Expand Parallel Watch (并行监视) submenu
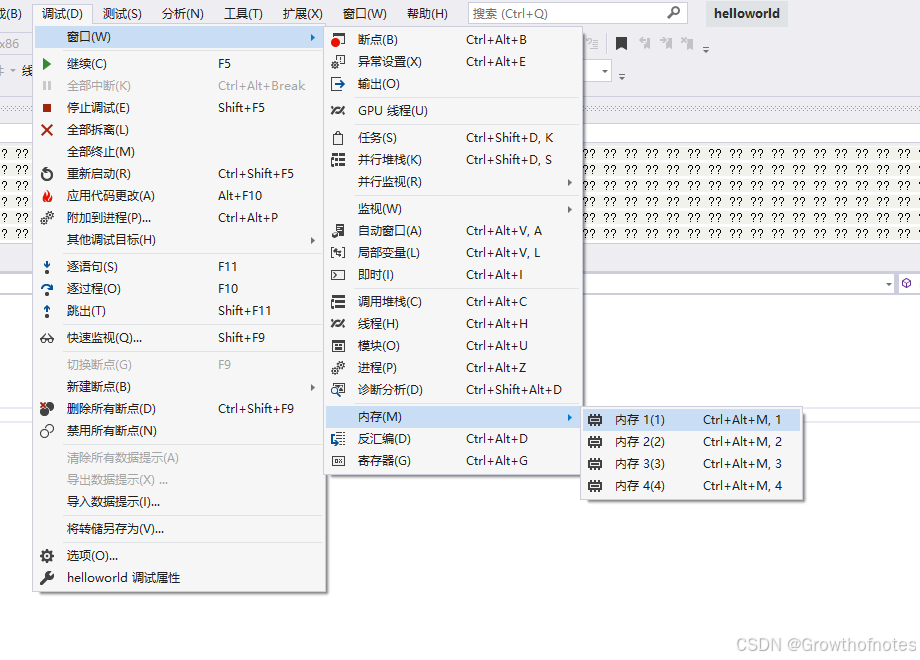The height and width of the screenshot is (660, 920). pos(570,182)
